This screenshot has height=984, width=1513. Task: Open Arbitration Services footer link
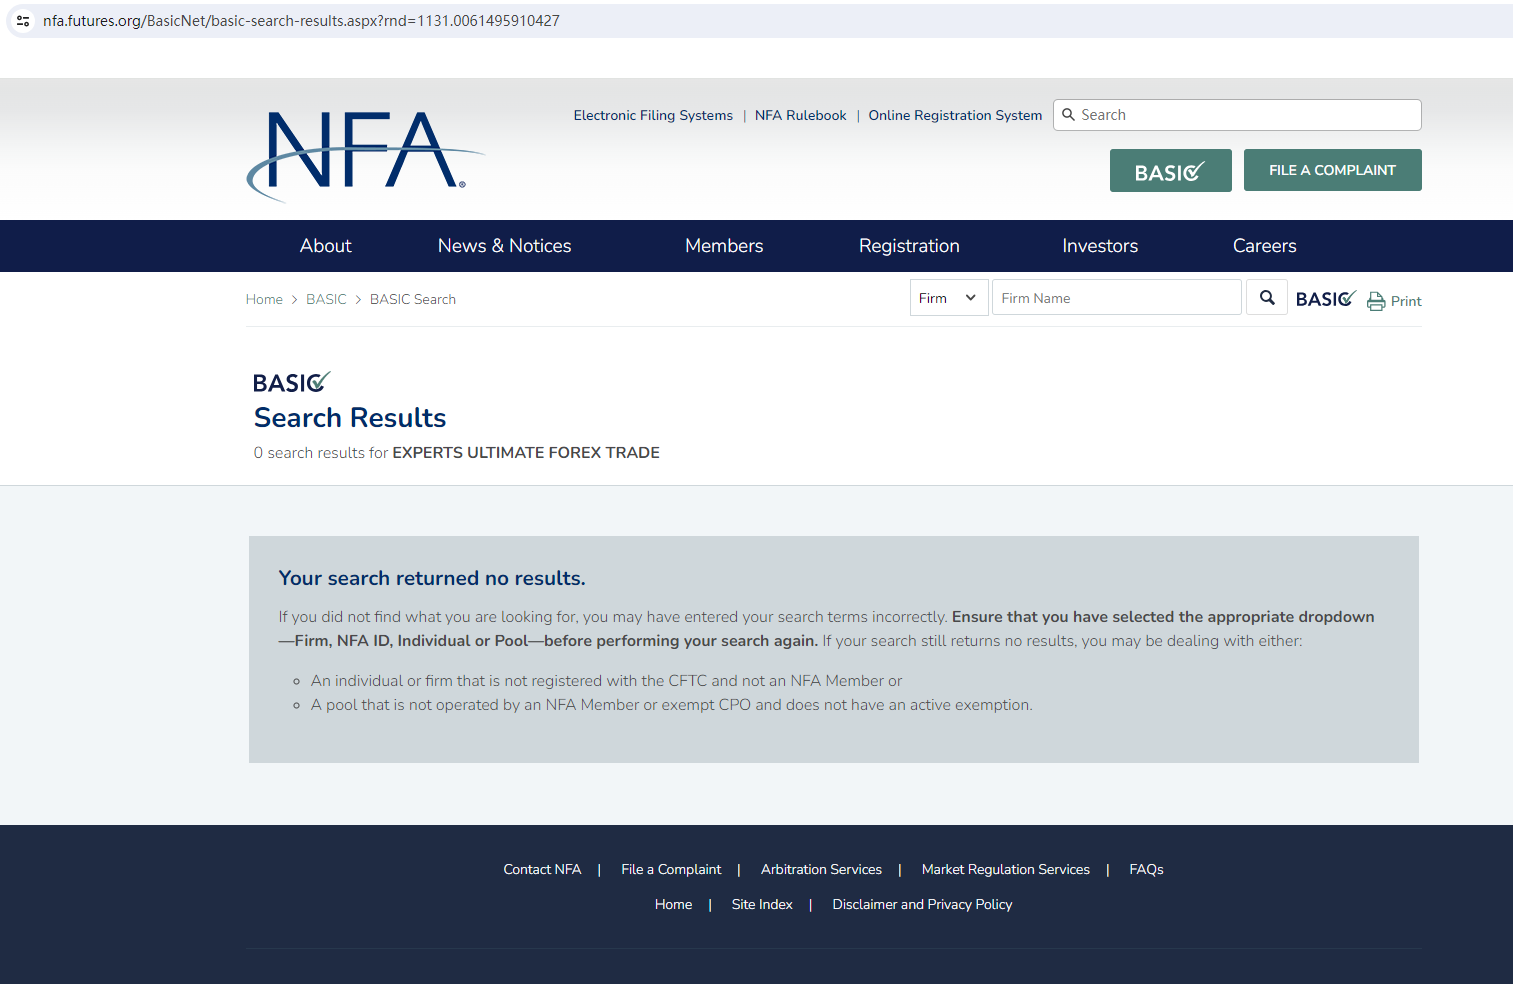tap(821, 869)
